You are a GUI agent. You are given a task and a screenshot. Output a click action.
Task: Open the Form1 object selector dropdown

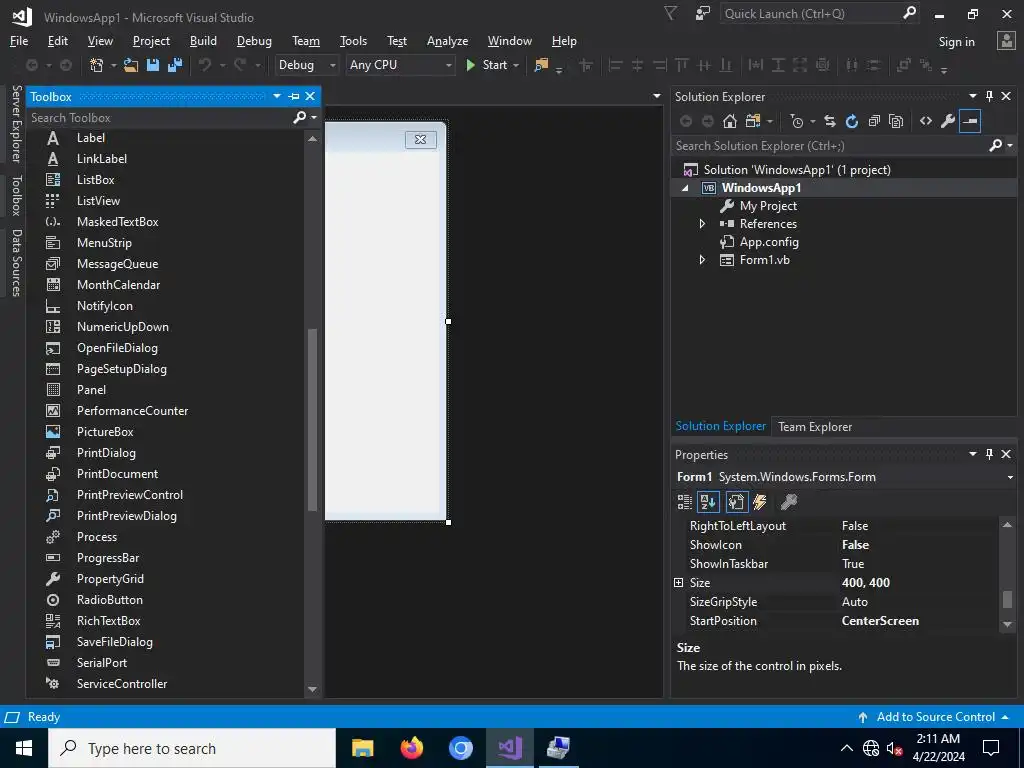click(x=1010, y=477)
